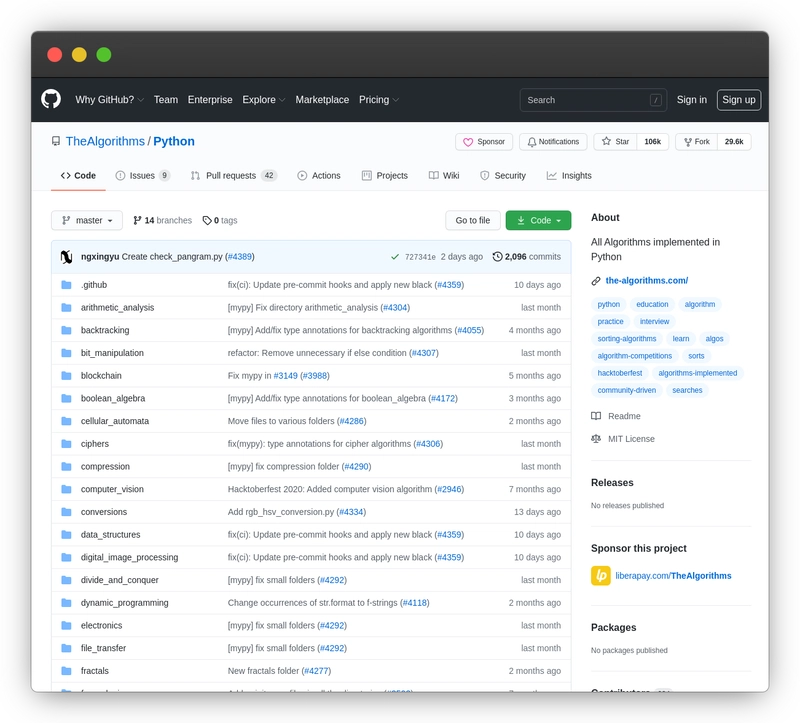Select folder icon for compression
Image resolution: width=800 pixels, height=723 pixels.
66,466
